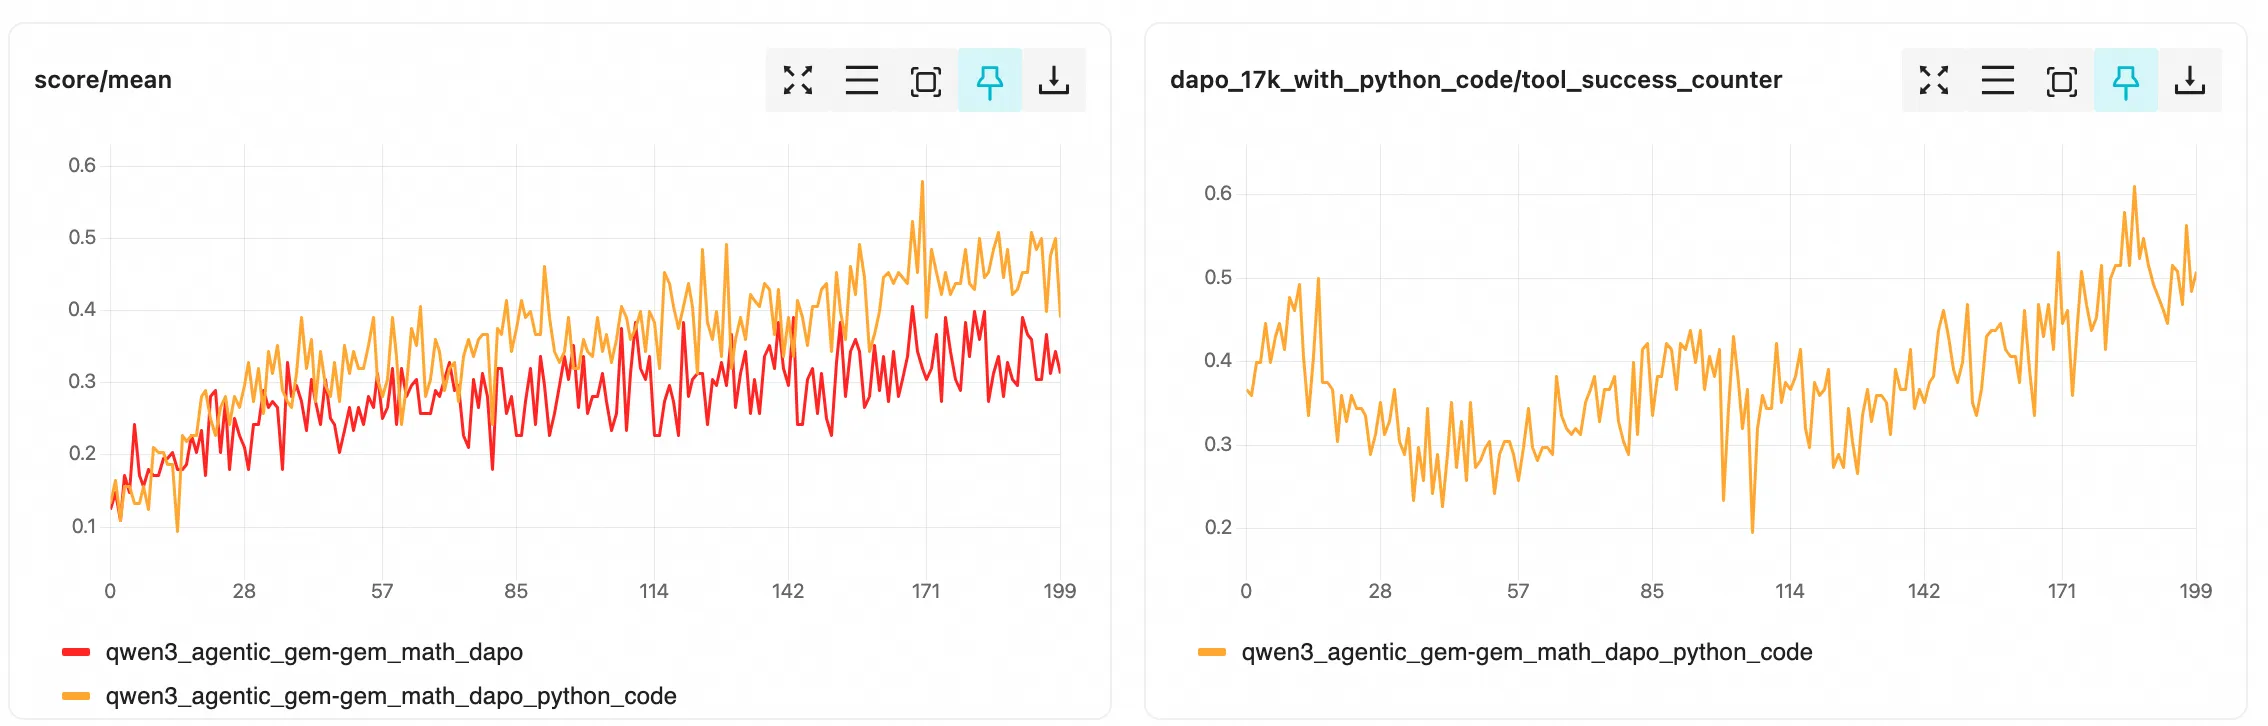This screenshot has width=2268, height=726.
Task: Toggle the gem_math_dapo_python_code legend label in tool_success_counter chart
Action: point(1526,652)
